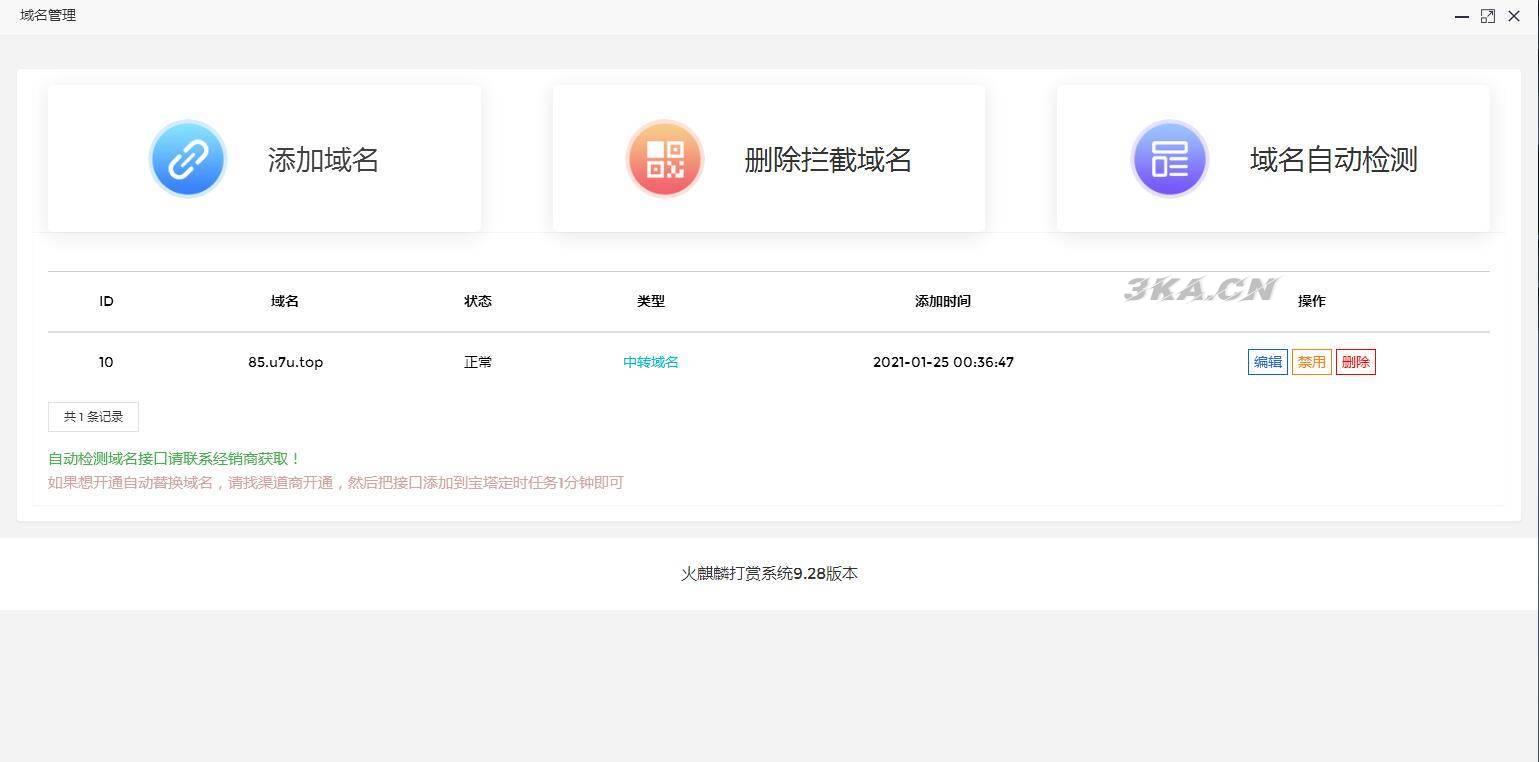Click the red QR-code delete blocked domains icon
Image resolution: width=1539 pixels, height=762 pixels.
[x=665, y=159]
